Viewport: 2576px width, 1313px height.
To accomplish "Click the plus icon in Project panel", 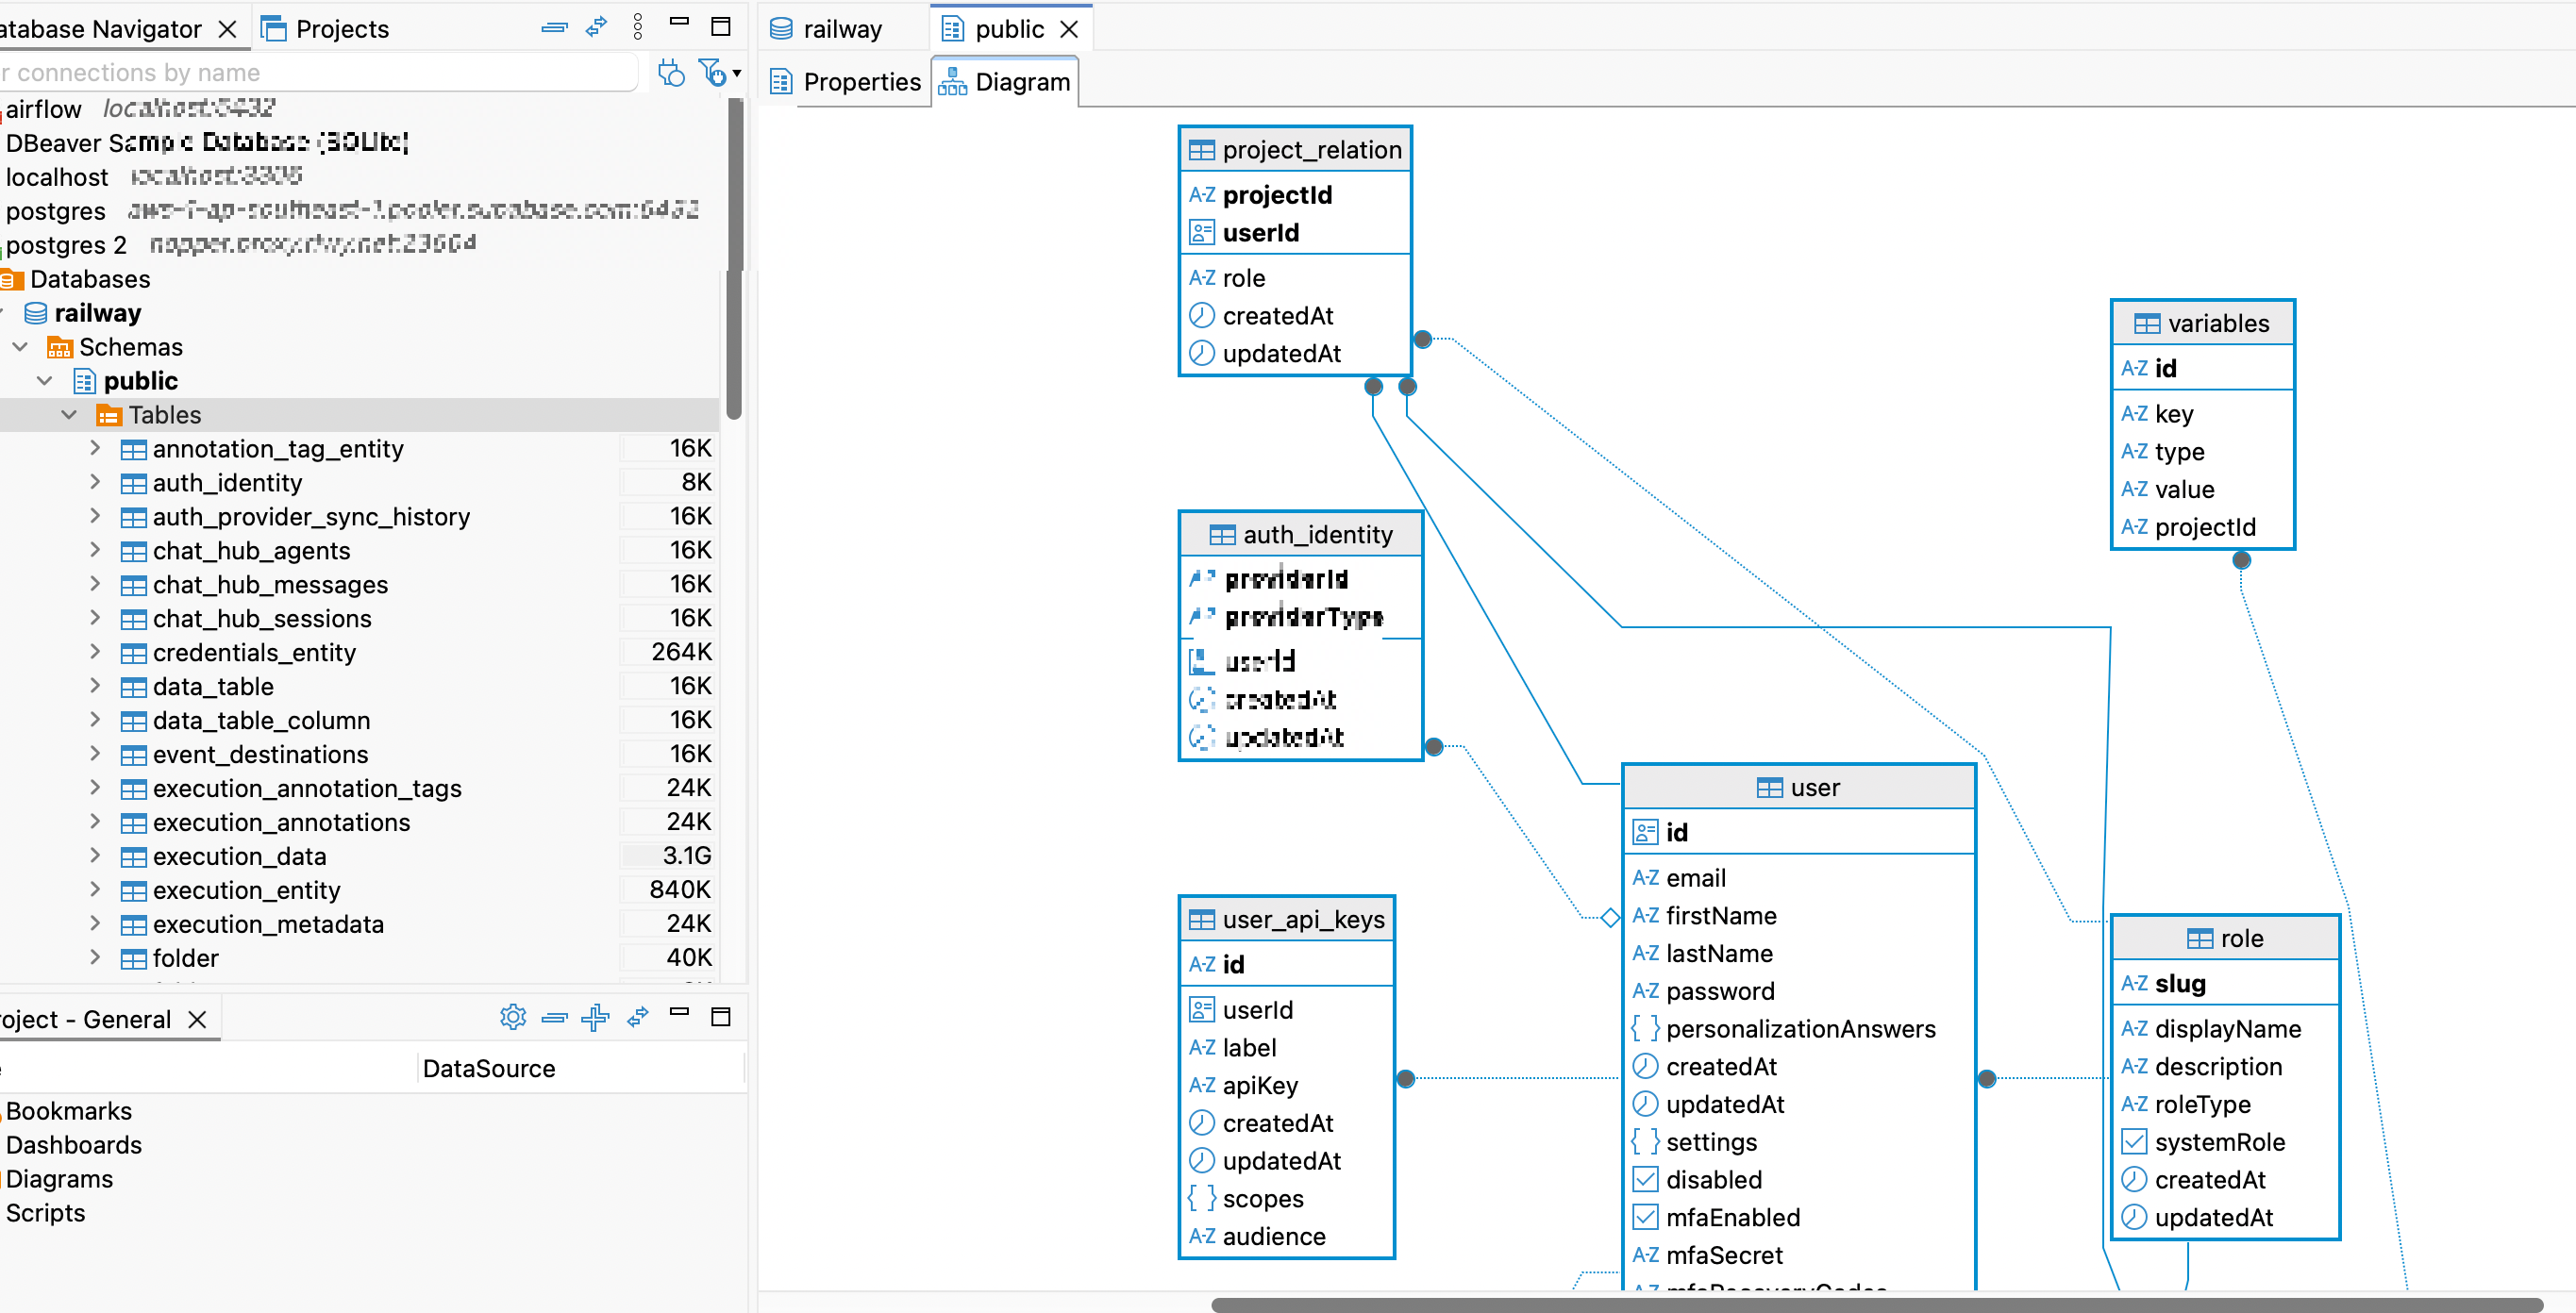I will pyautogui.click(x=596, y=1018).
